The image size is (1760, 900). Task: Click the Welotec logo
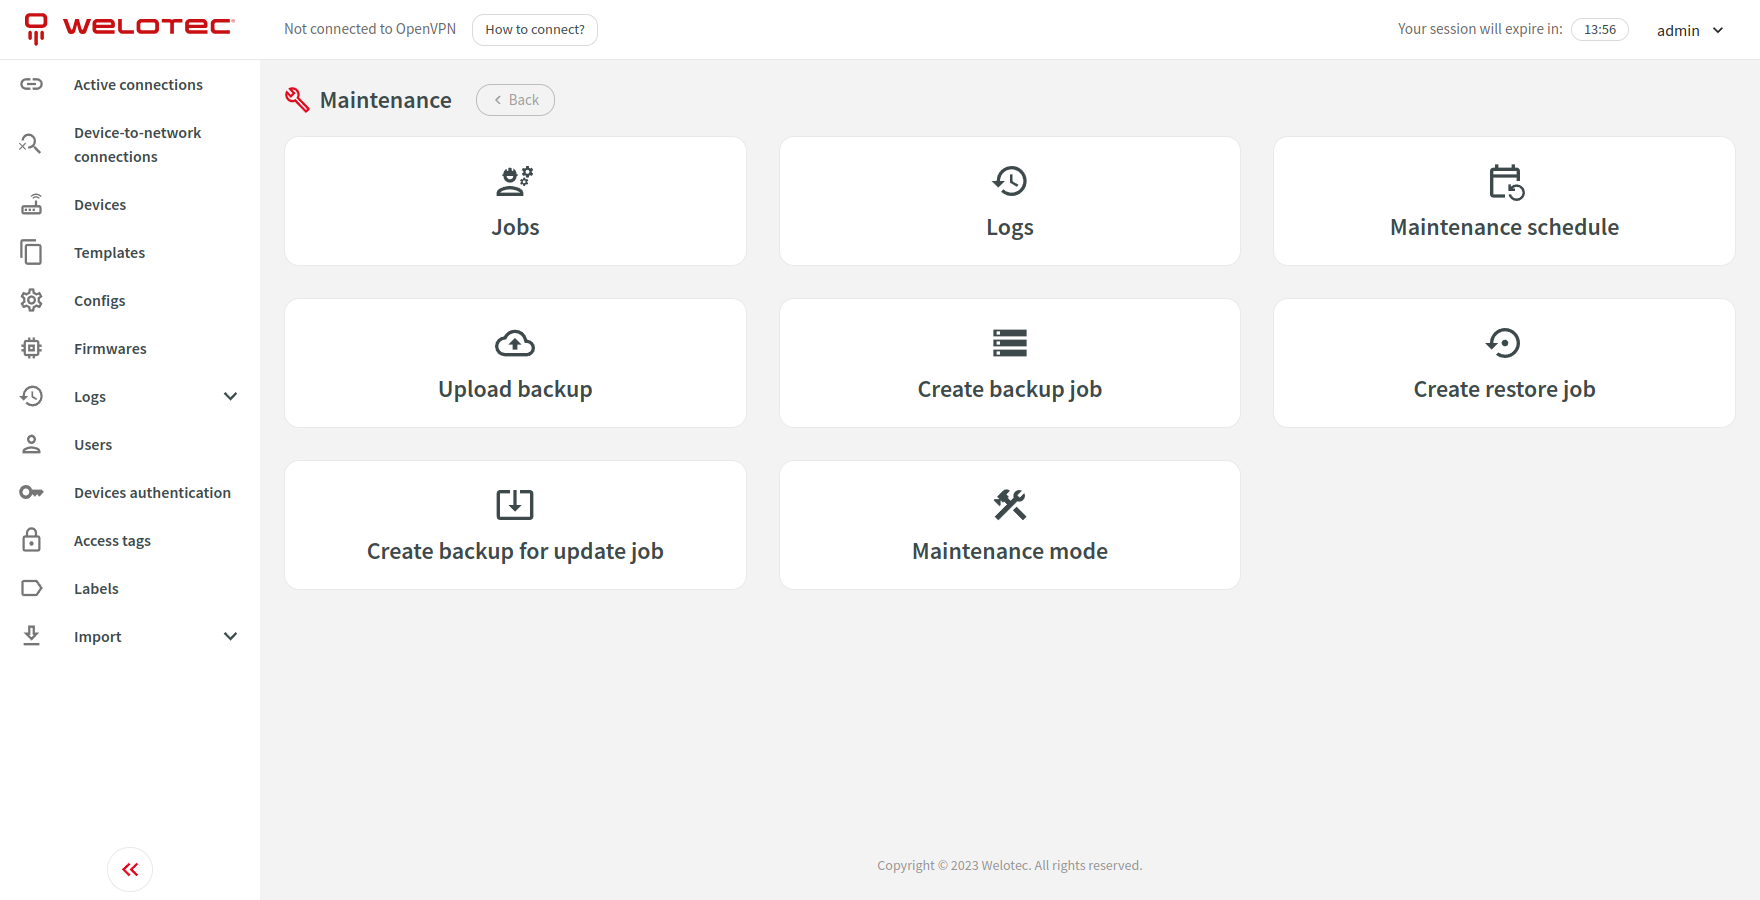point(130,28)
